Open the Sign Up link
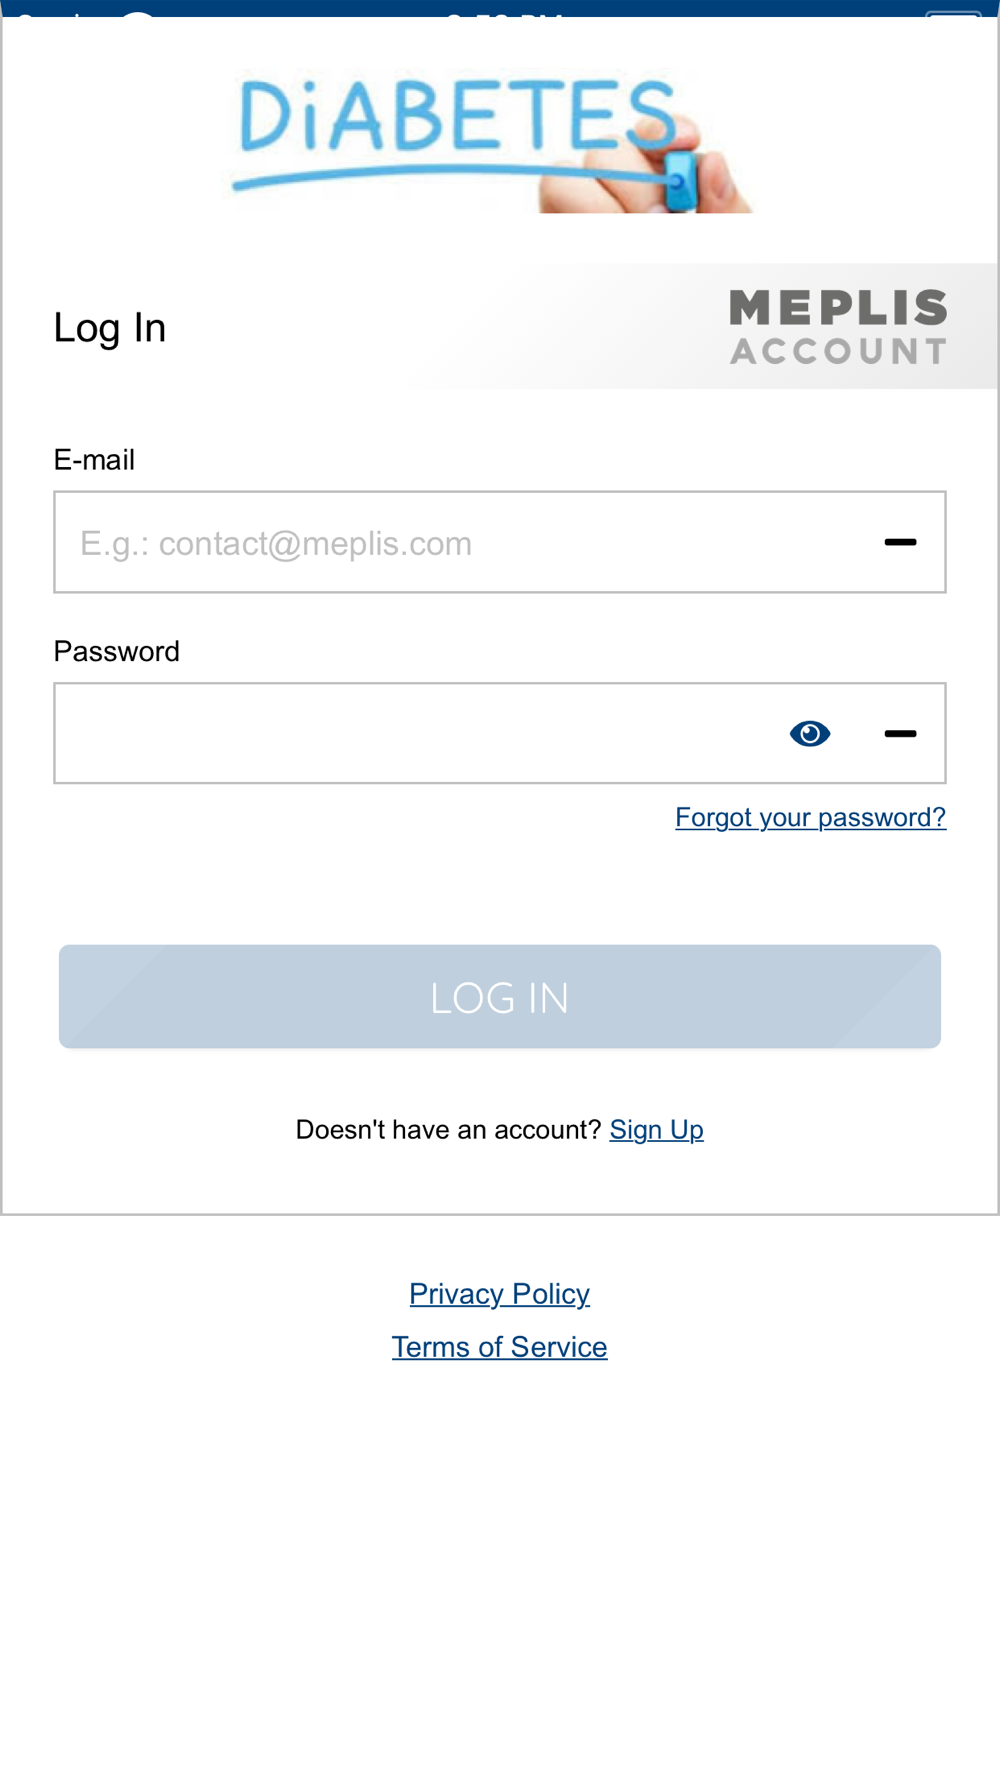The width and height of the screenshot is (1000, 1778). tap(657, 1130)
